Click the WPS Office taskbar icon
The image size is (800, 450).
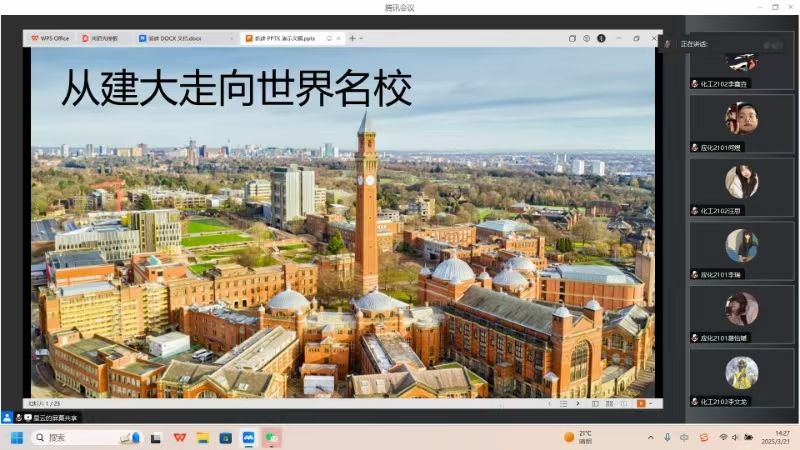click(x=180, y=437)
